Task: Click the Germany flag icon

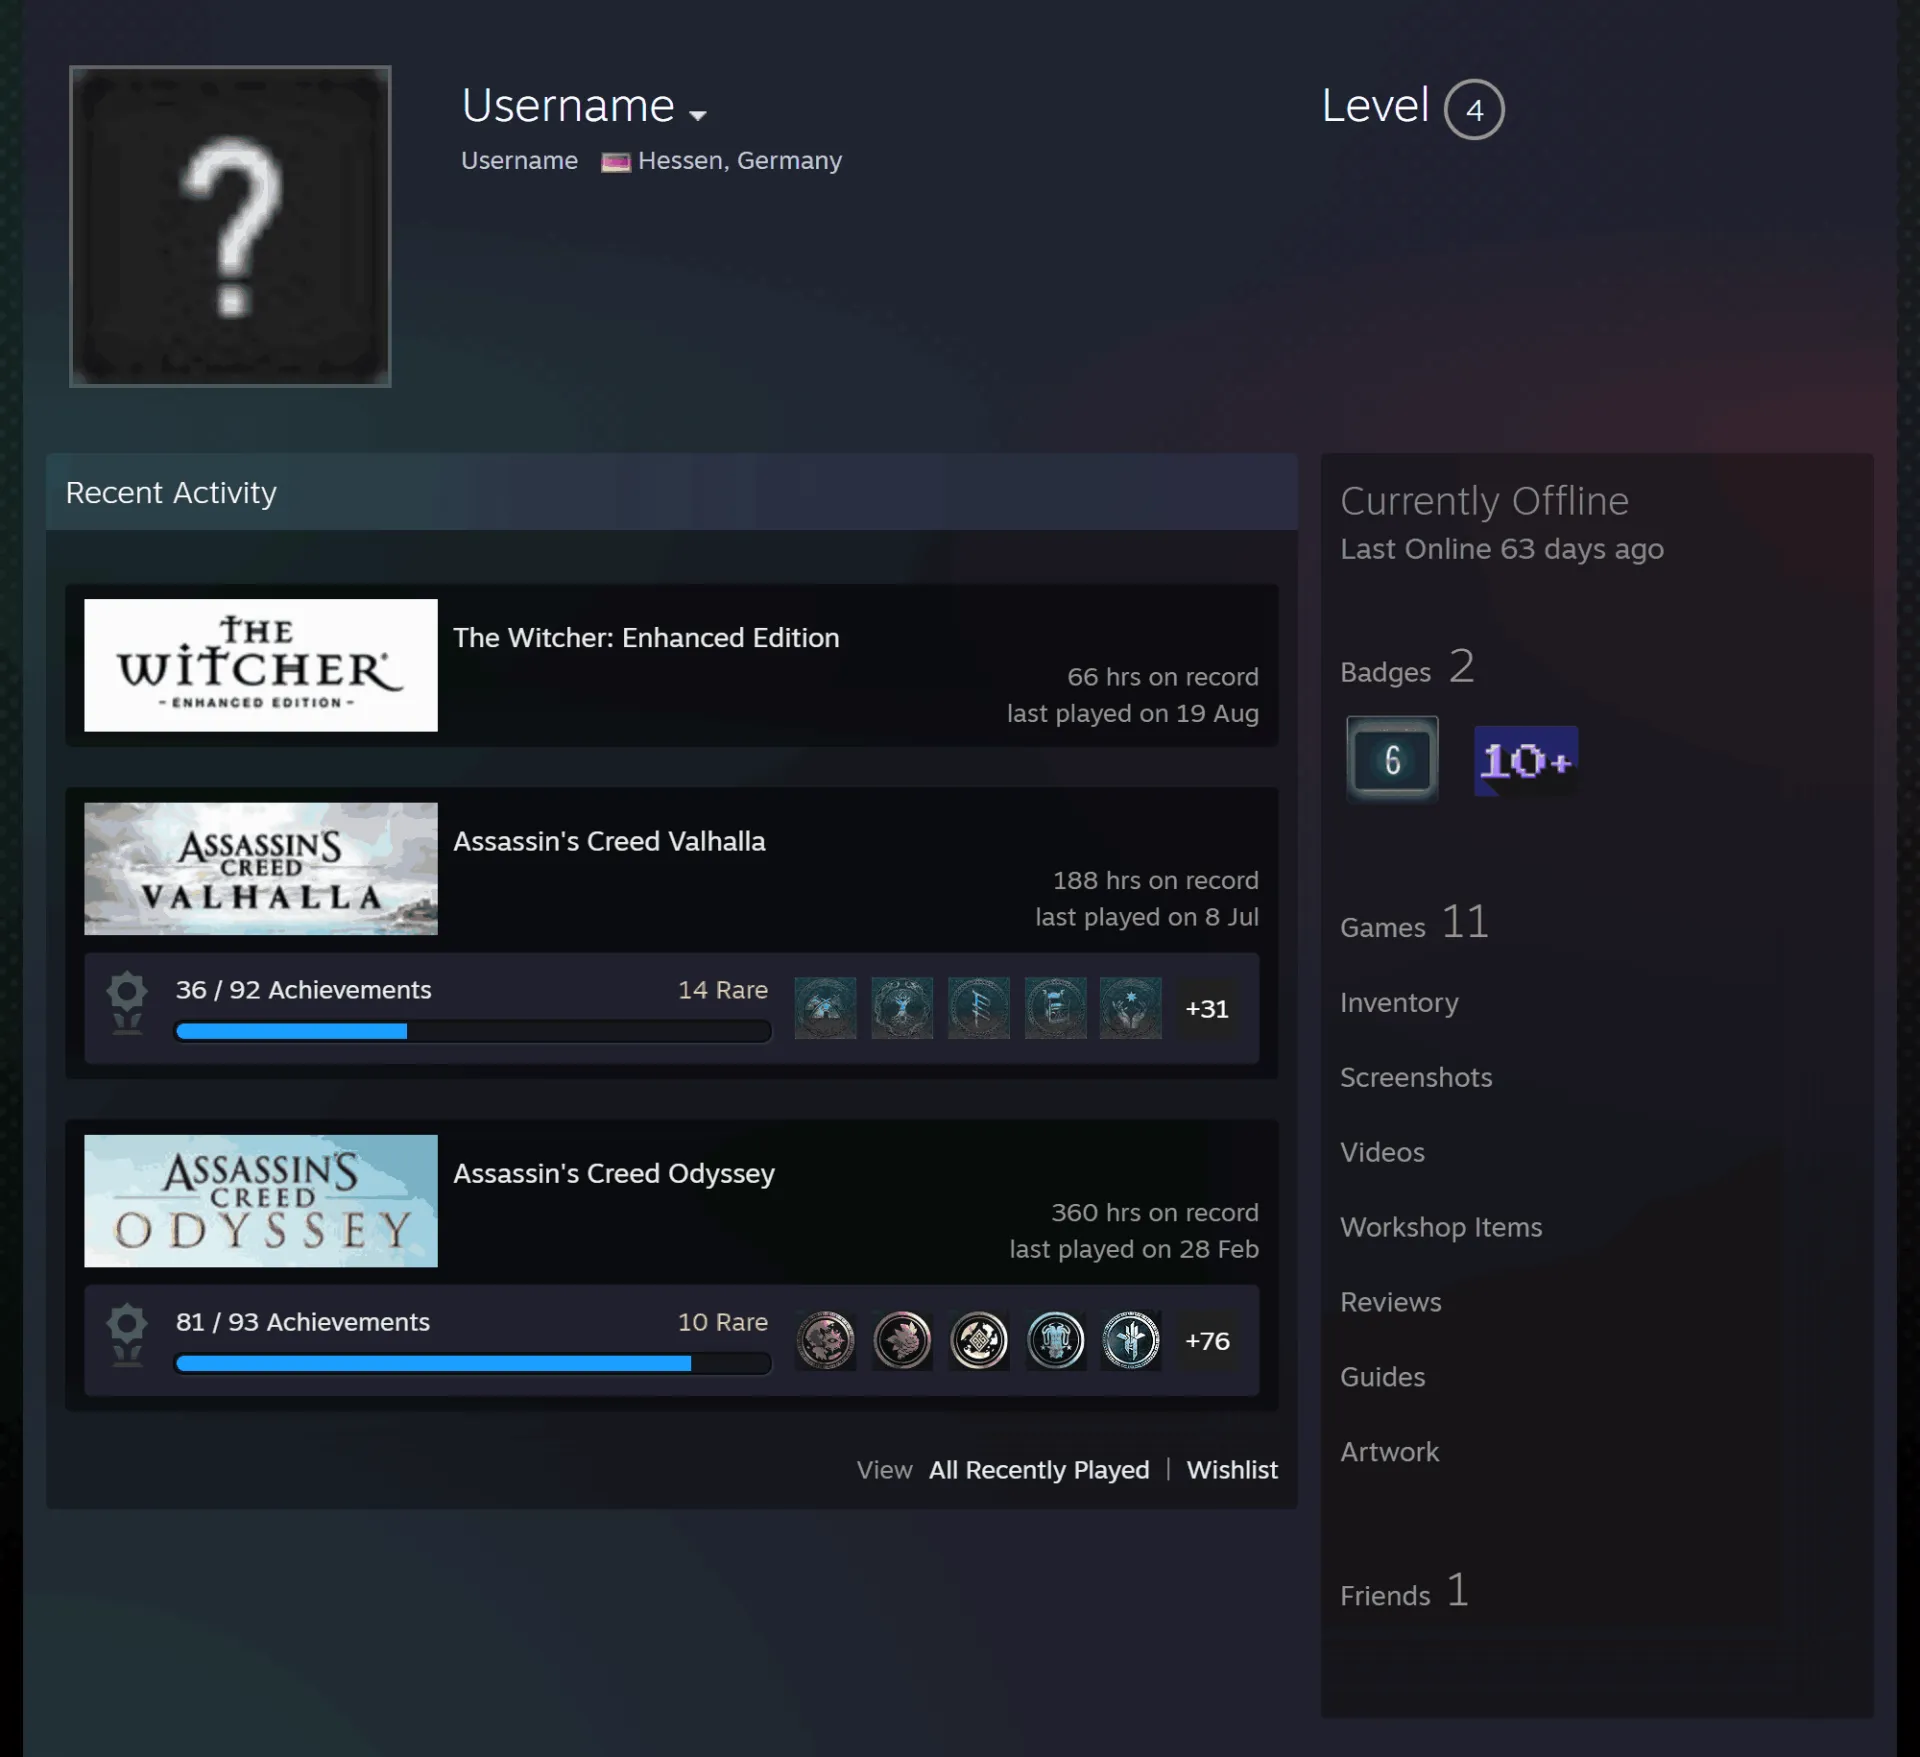Action: click(x=616, y=162)
